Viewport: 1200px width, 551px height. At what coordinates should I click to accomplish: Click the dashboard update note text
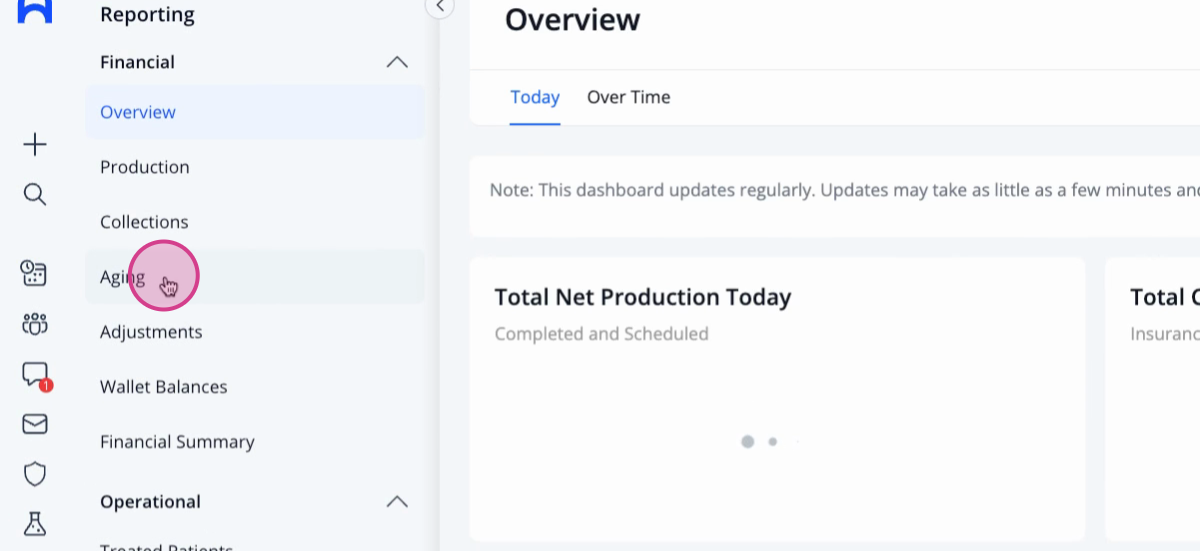click(x=845, y=190)
